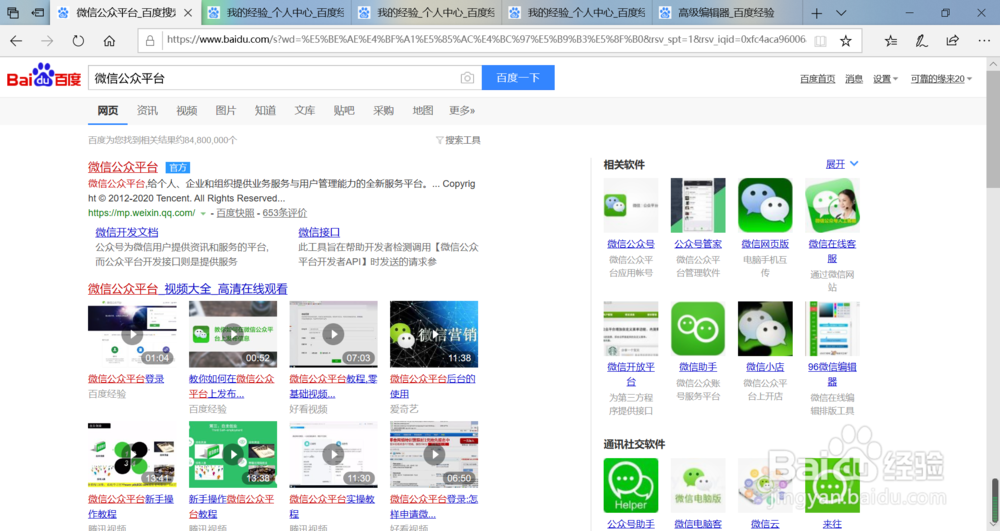Open 公众号管家 software icon
This screenshot has height=531, width=1000.
[x=698, y=205]
